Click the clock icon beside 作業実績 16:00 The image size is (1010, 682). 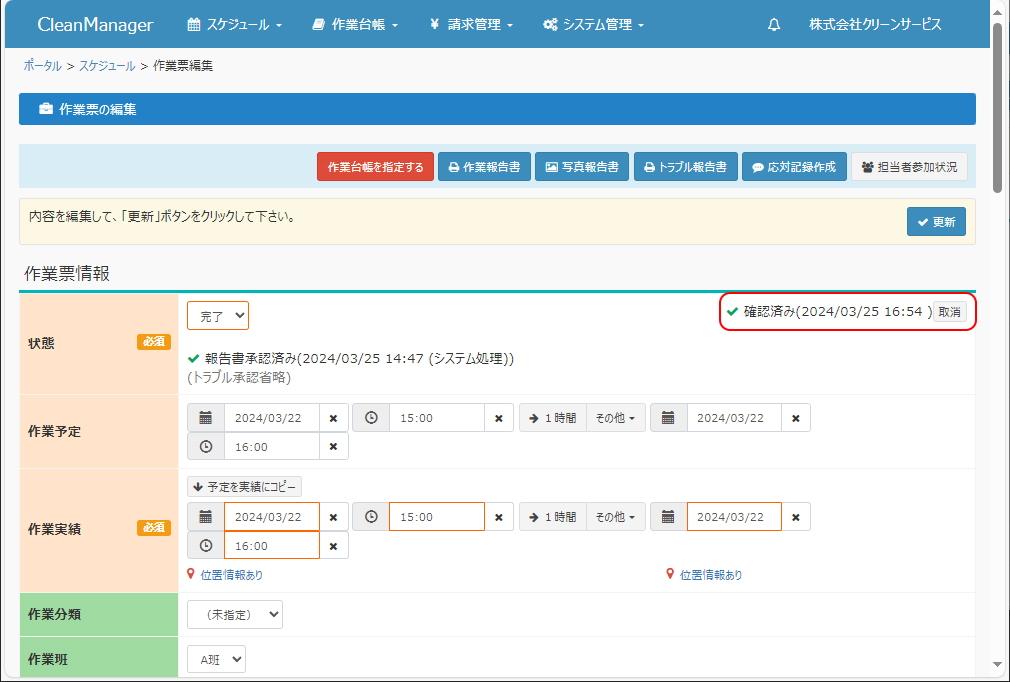(206, 546)
